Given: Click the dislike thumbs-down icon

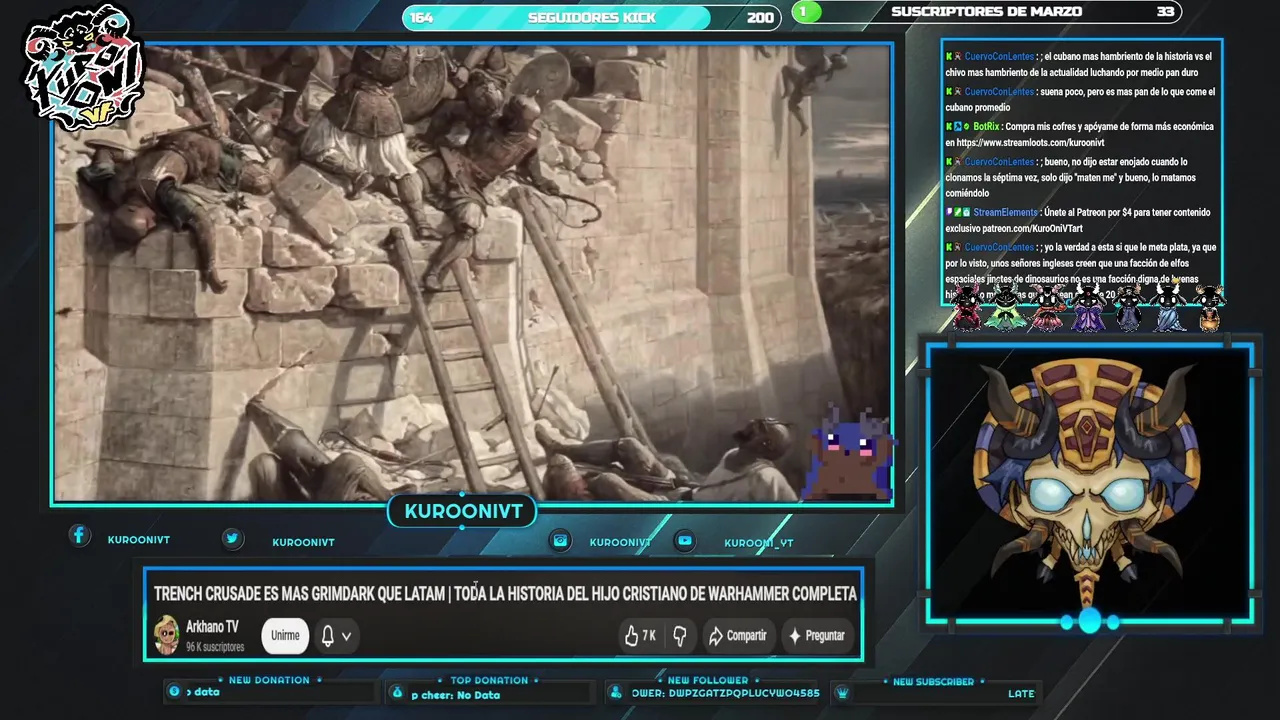Looking at the screenshot, I should 680,636.
